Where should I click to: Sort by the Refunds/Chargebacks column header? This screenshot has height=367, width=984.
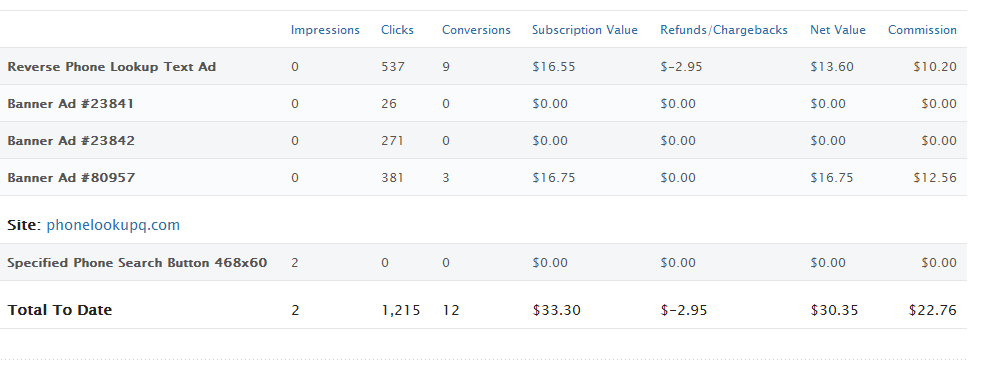pyautogui.click(x=724, y=30)
